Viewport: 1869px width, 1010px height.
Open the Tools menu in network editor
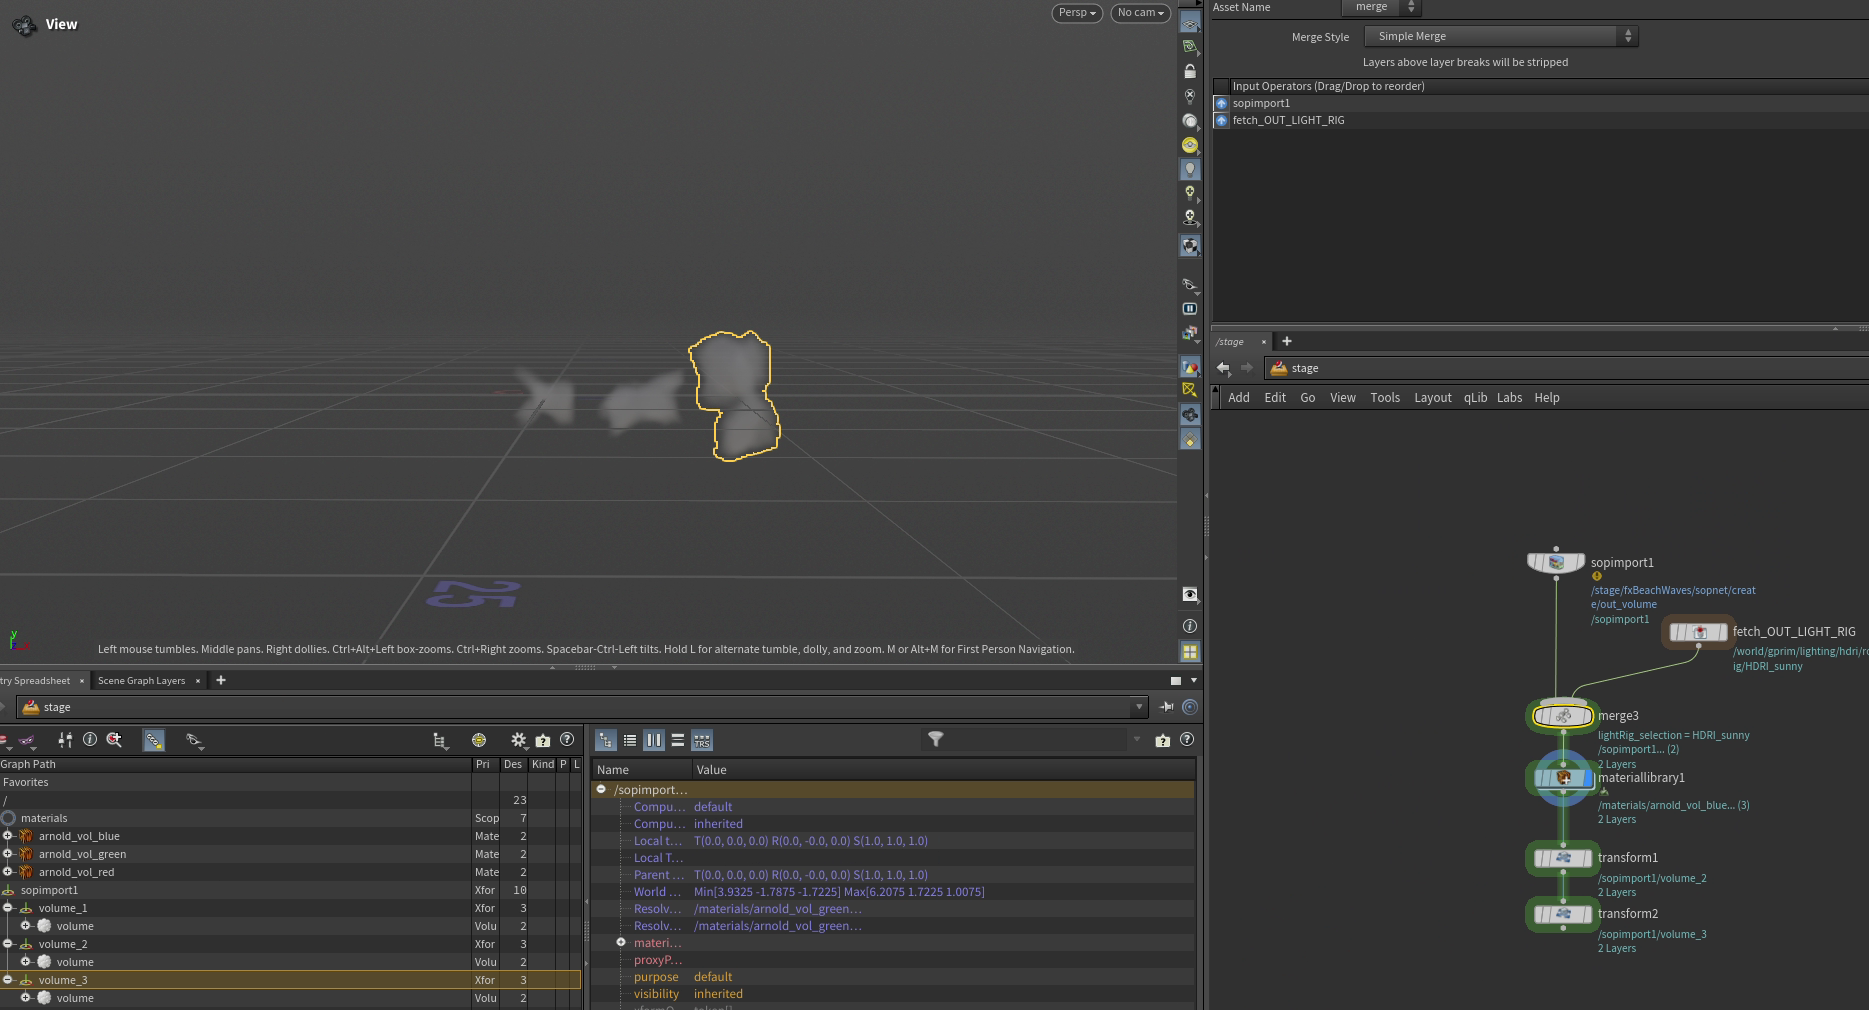[1385, 398]
